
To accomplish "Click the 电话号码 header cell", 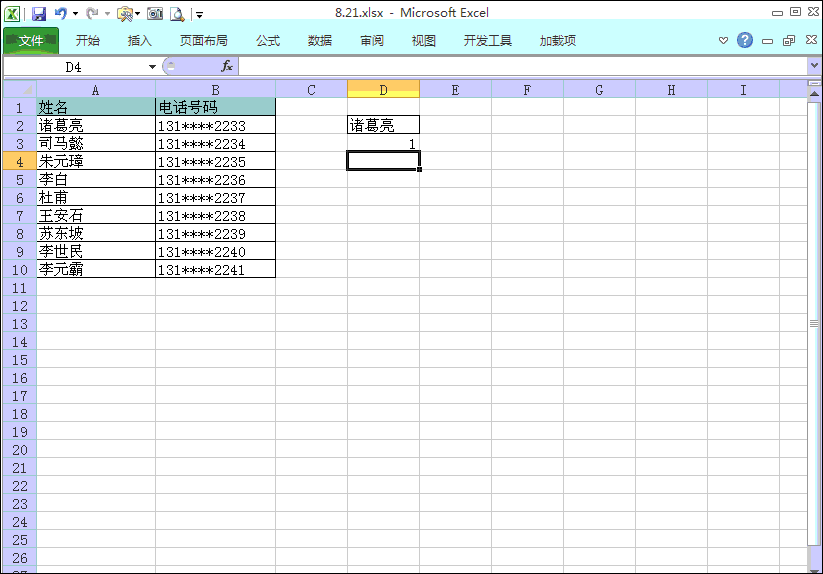I will [215, 107].
